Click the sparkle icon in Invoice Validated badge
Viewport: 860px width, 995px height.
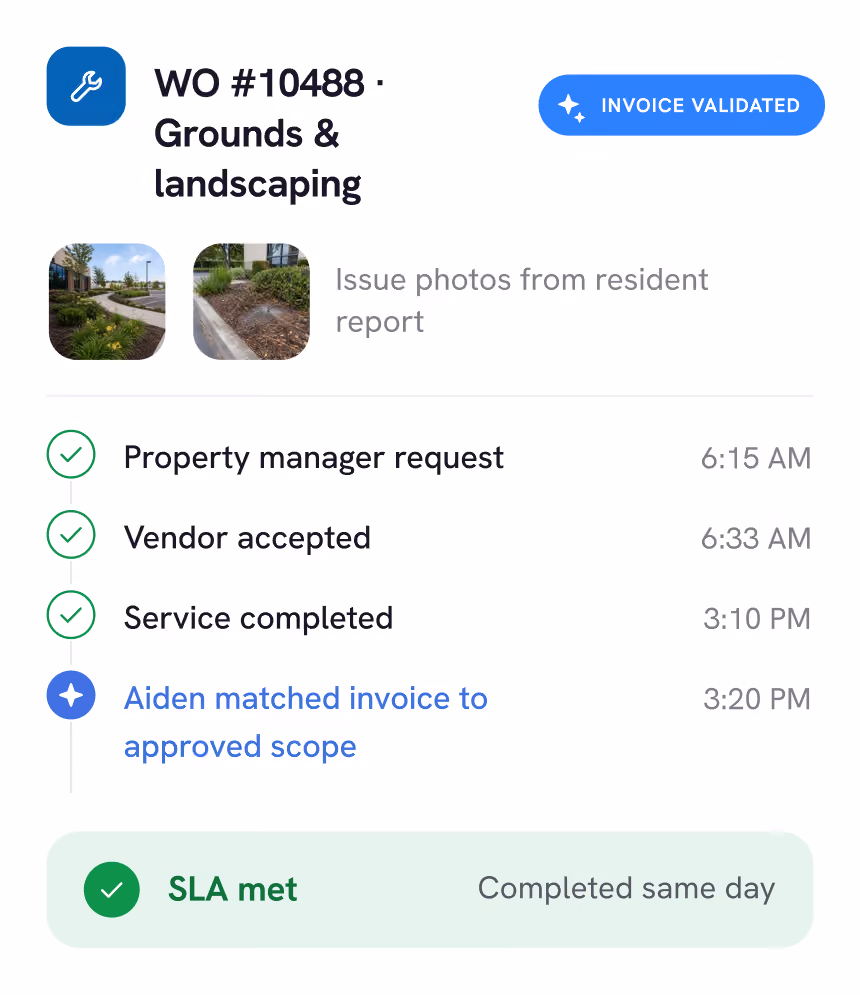(571, 107)
